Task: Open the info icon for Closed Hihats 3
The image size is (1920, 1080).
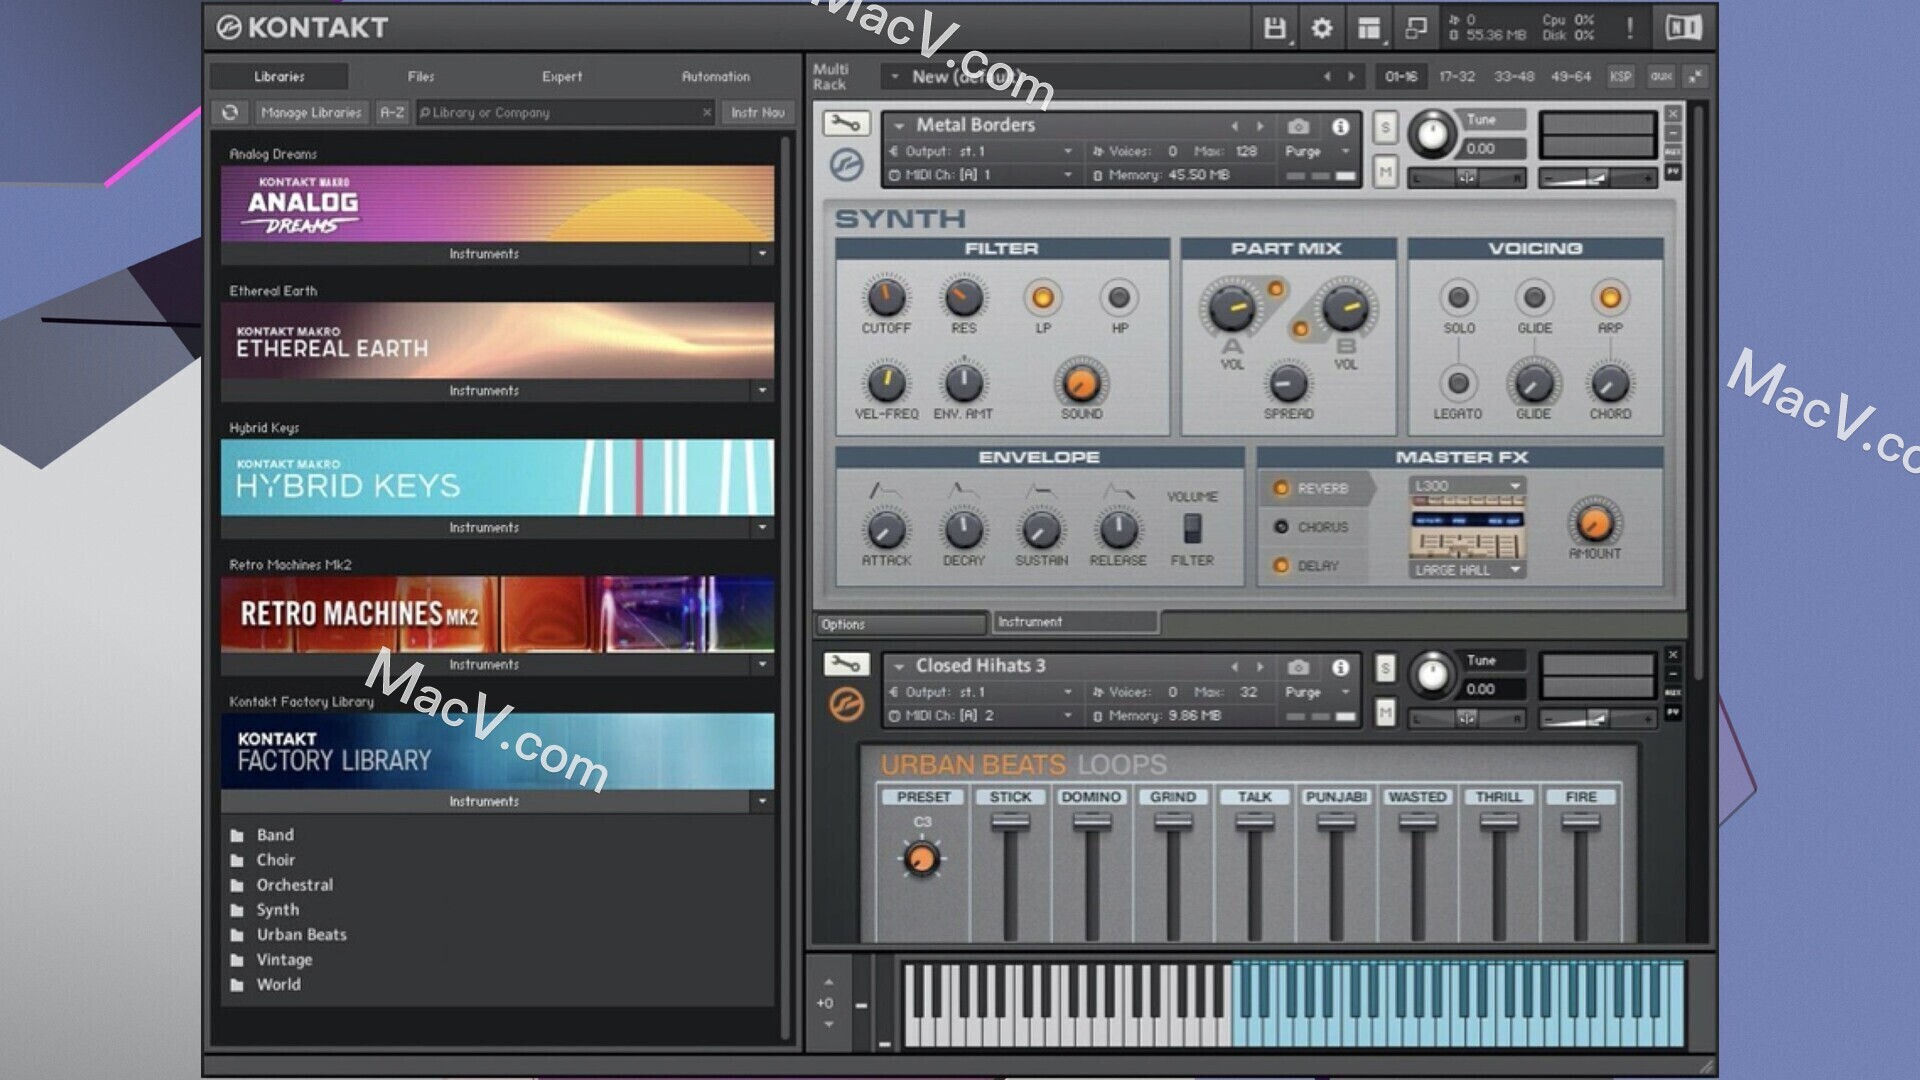Action: pos(1340,667)
